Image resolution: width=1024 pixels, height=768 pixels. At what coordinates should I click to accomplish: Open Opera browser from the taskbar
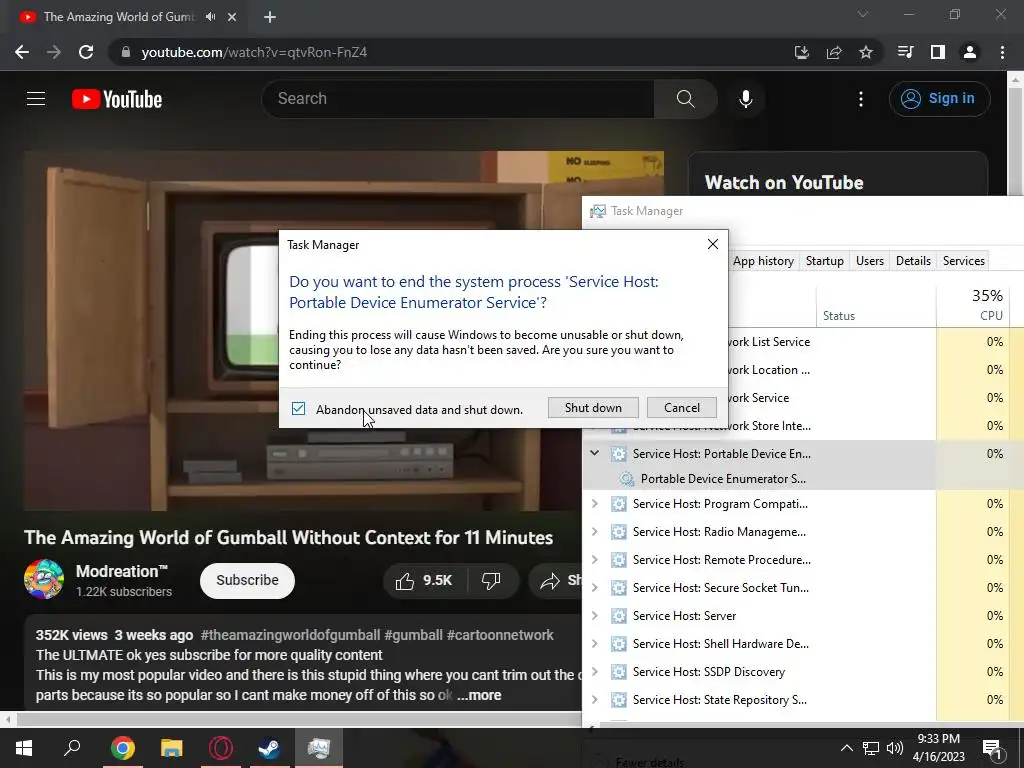(221, 748)
